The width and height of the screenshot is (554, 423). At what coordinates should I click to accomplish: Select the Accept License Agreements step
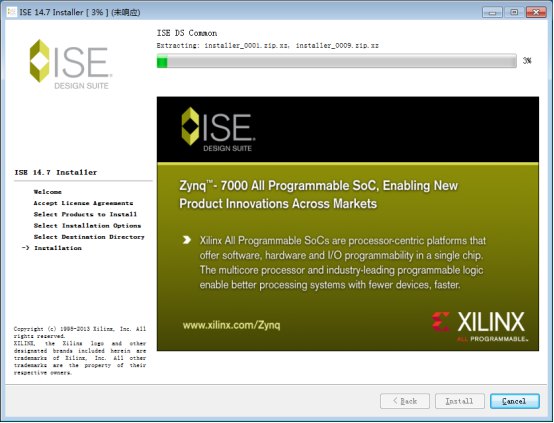[x=83, y=203]
